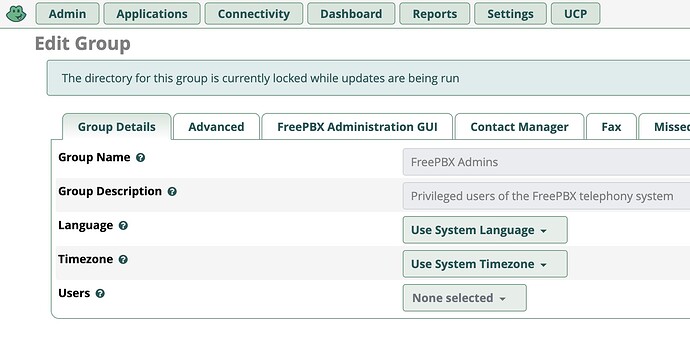Image resolution: width=690 pixels, height=360 pixels.
Task: Switch to the partially visible Missed tab
Action: 664,127
